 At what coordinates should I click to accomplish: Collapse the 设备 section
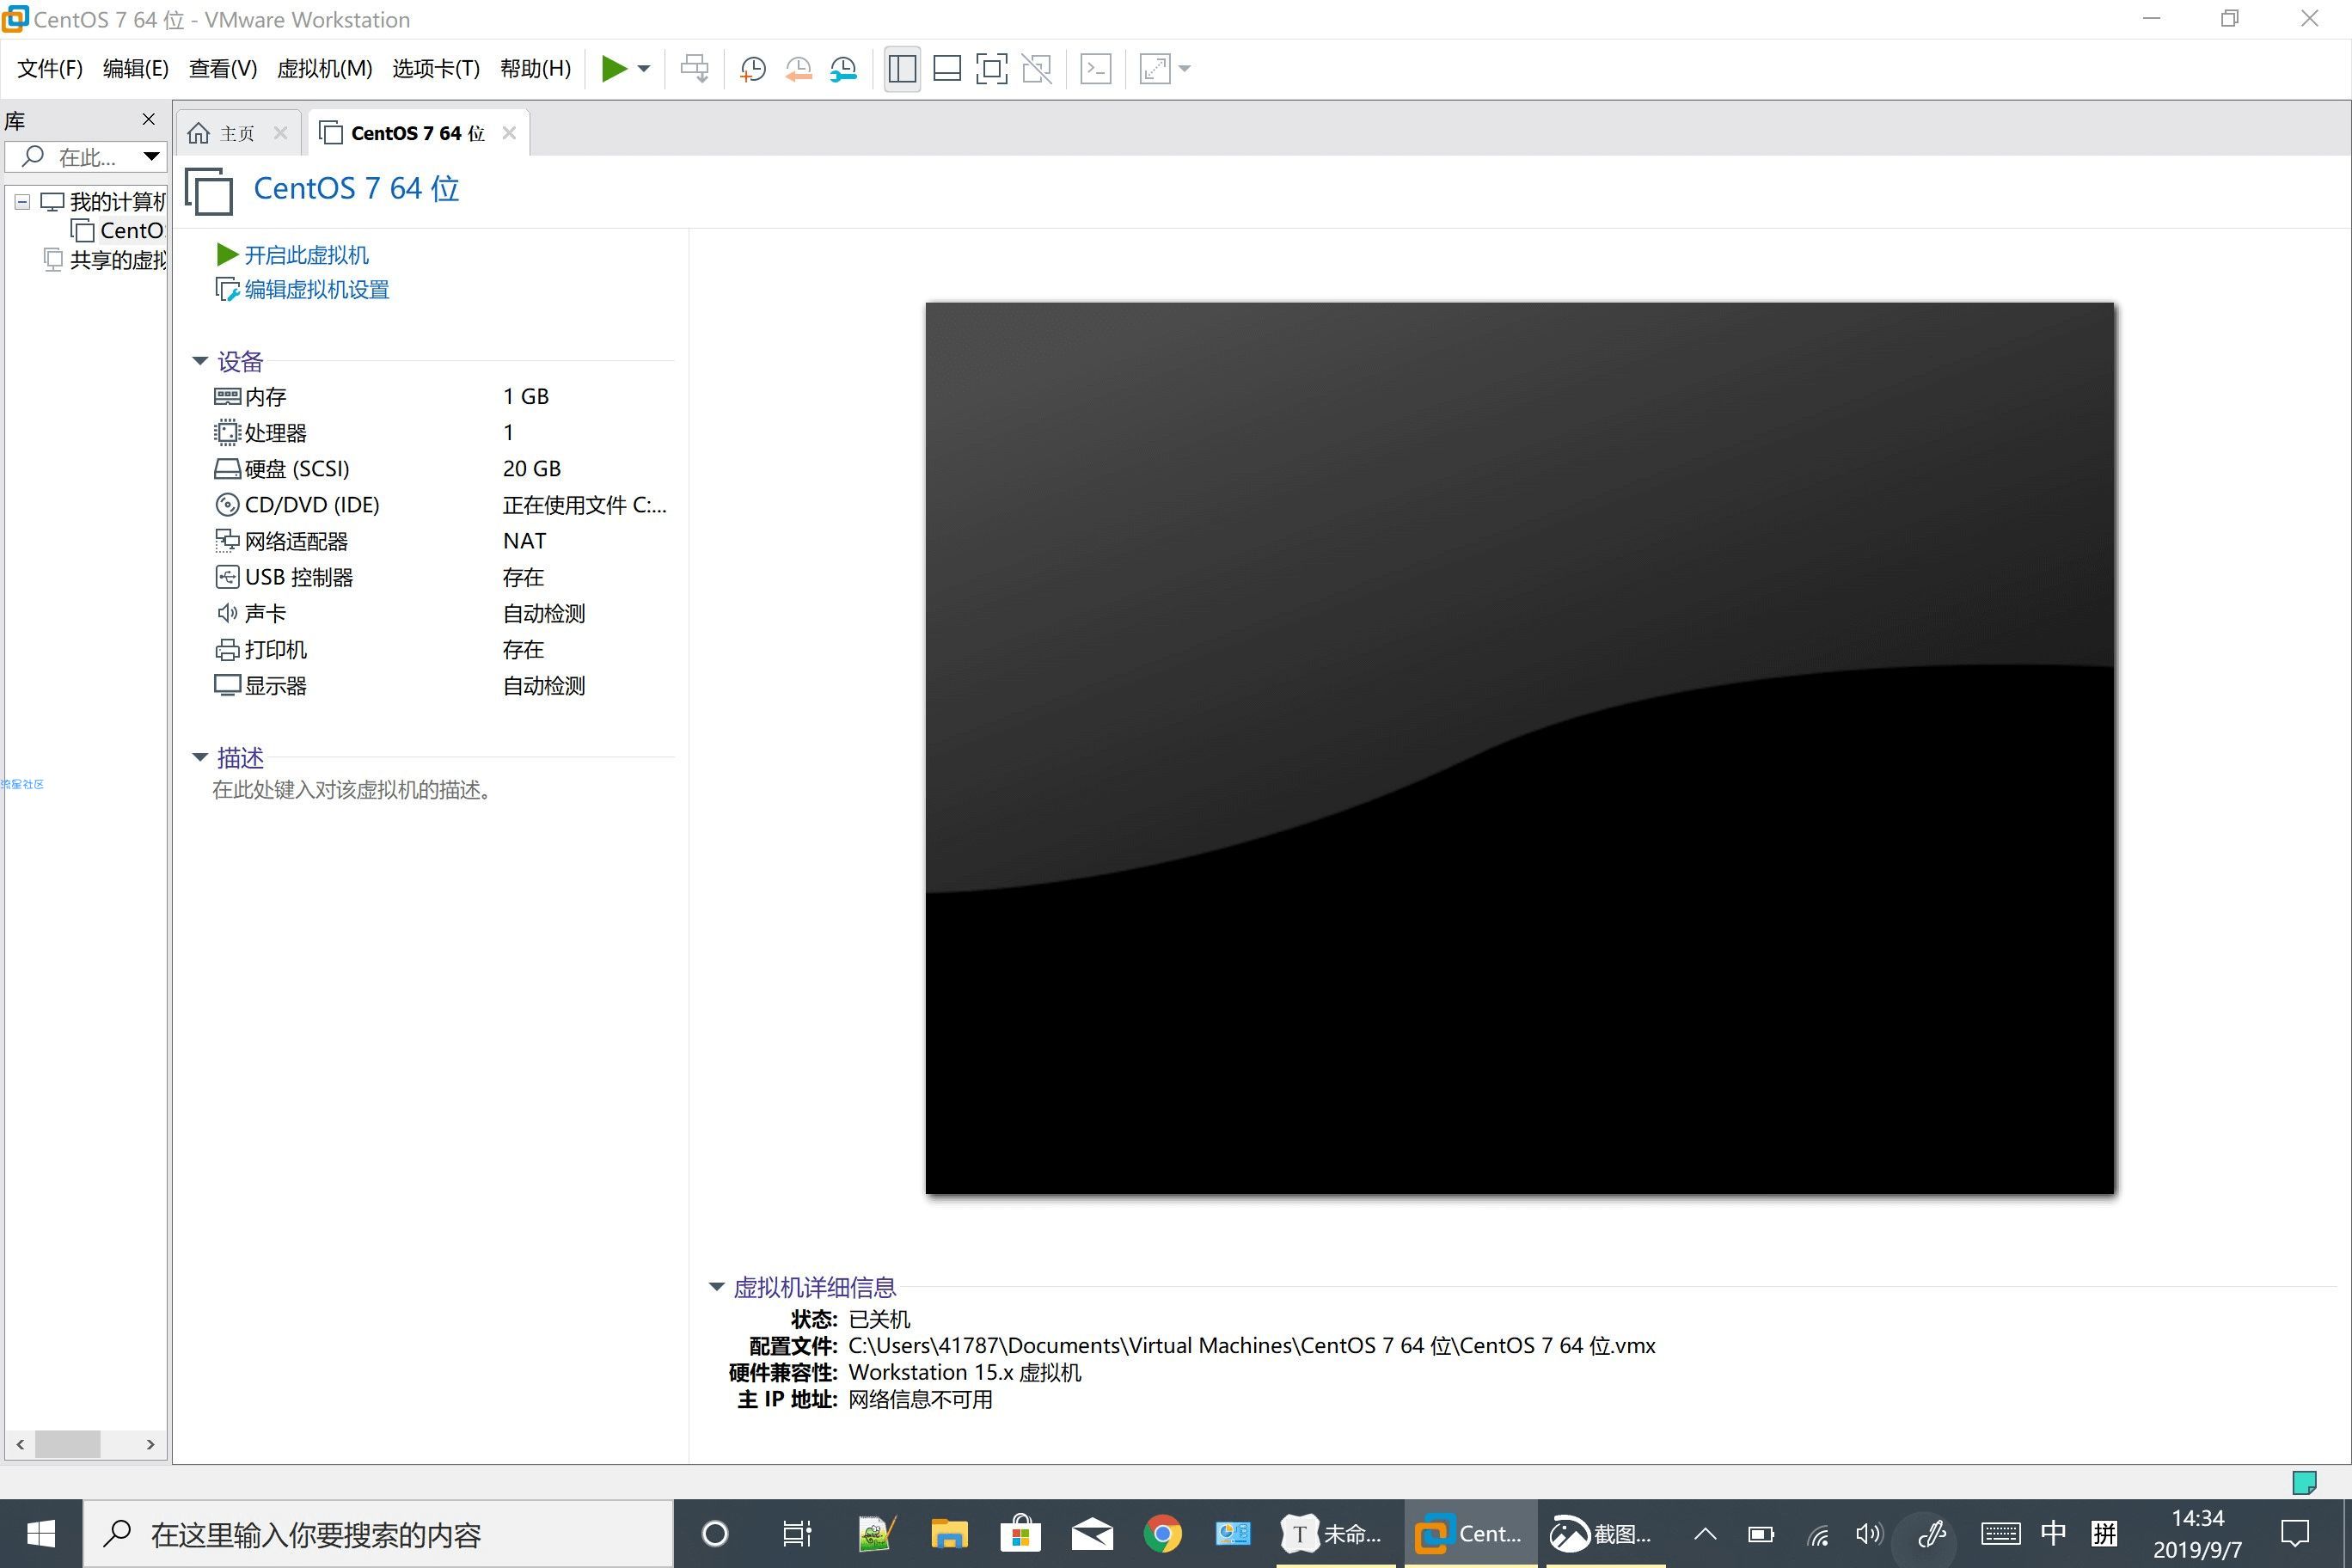point(200,361)
